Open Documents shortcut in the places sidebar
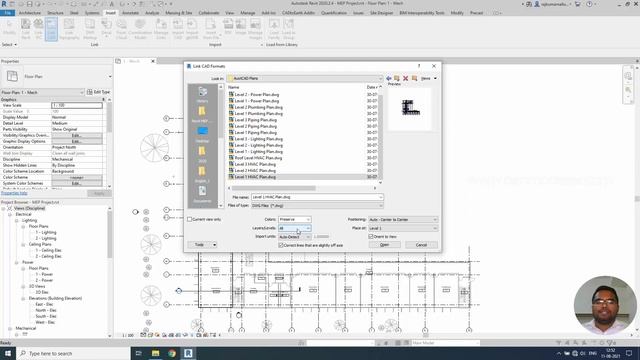Screen dimensions: 640x360 click(202, 194)
